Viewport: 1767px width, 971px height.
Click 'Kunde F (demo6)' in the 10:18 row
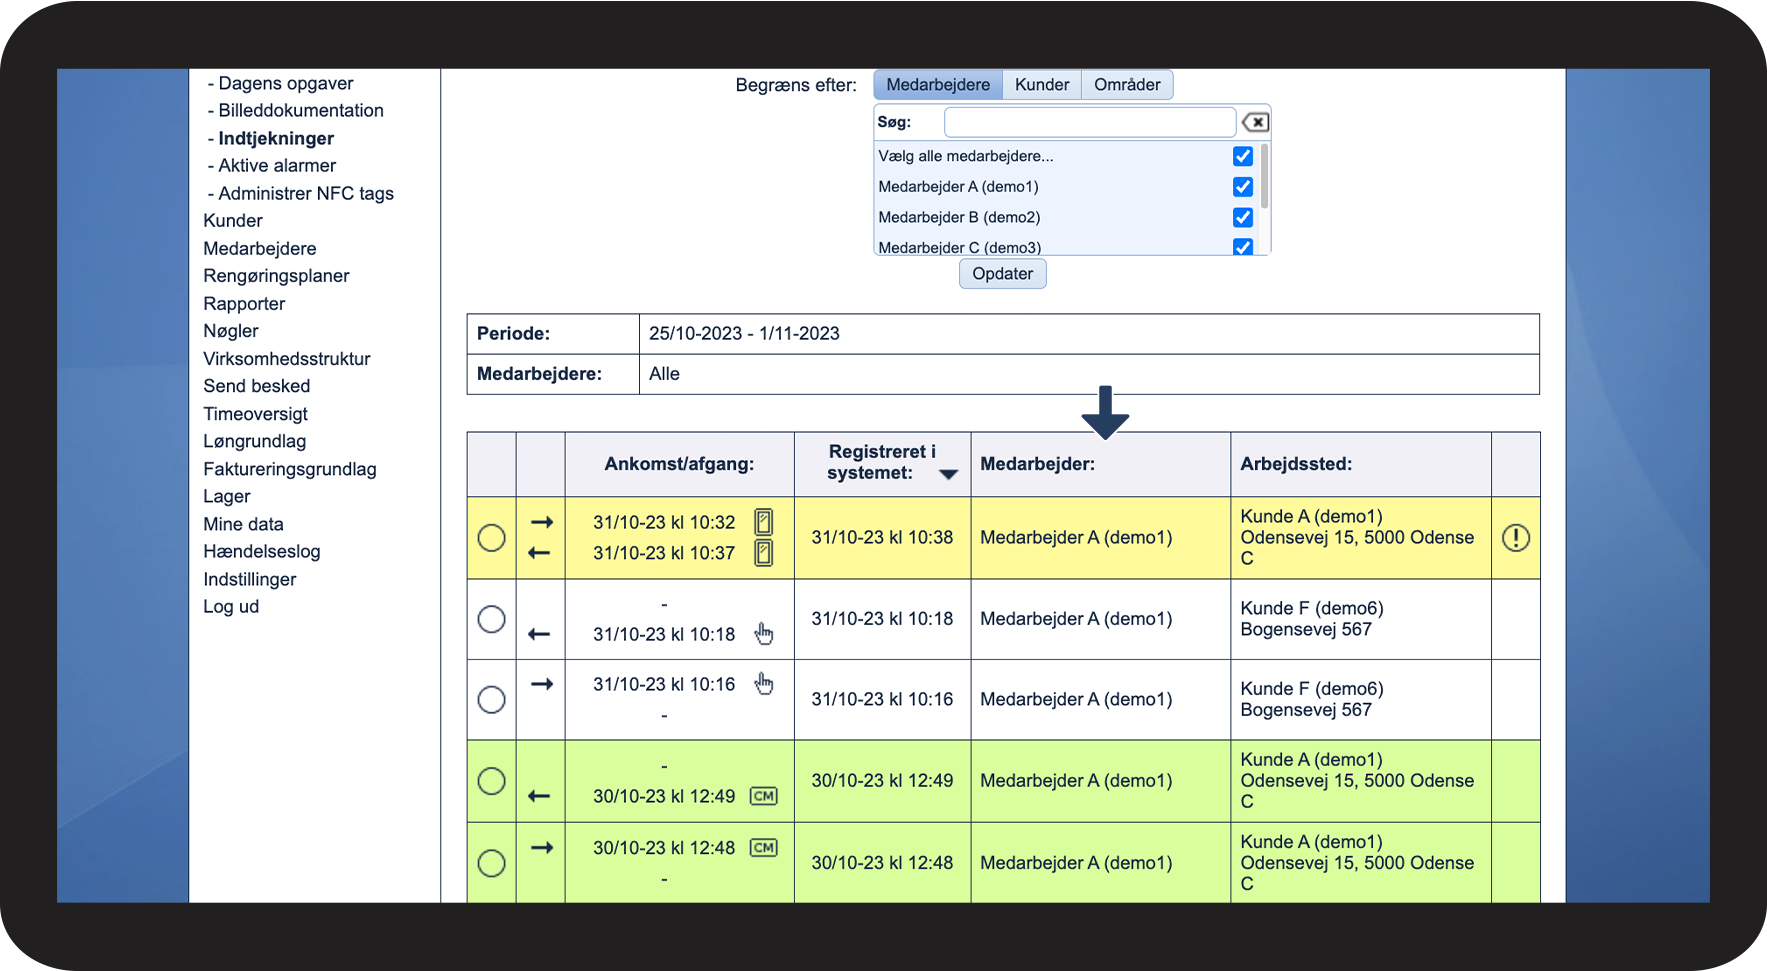pos(1312,608)
